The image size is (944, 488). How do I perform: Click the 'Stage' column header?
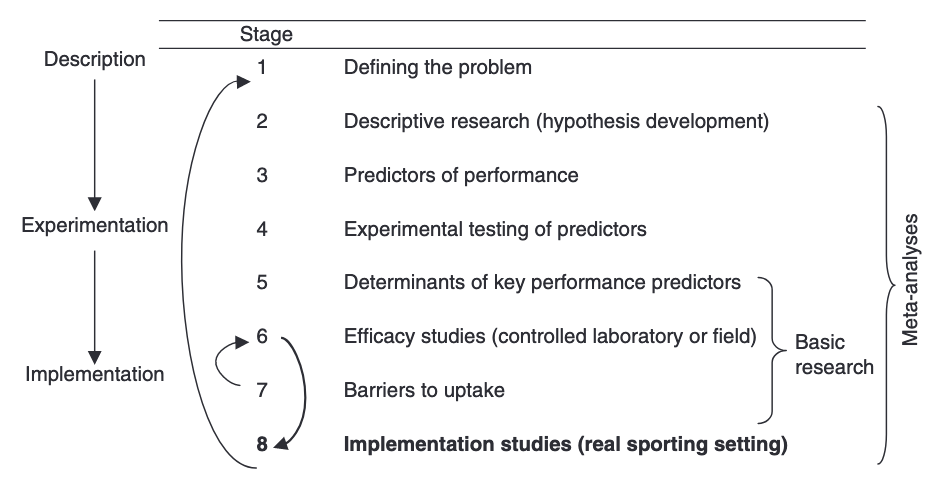pos(266,35)
